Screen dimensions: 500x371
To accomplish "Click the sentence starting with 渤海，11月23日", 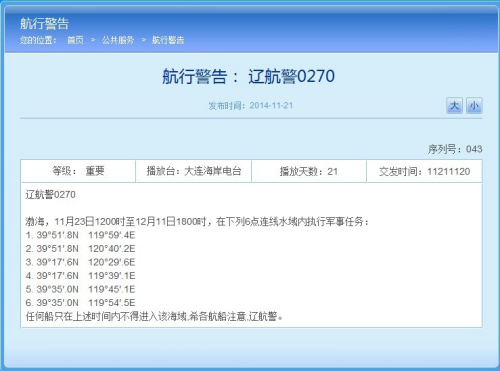I will (x=197, y=221).
